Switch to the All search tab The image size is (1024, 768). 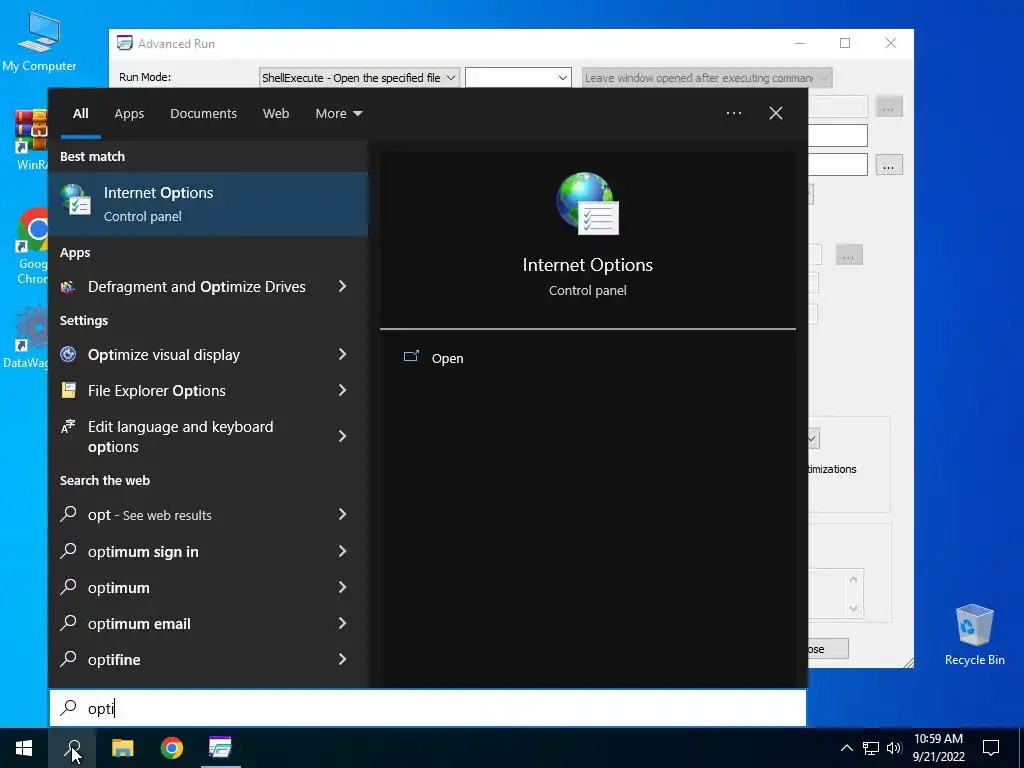pos(80,114)
